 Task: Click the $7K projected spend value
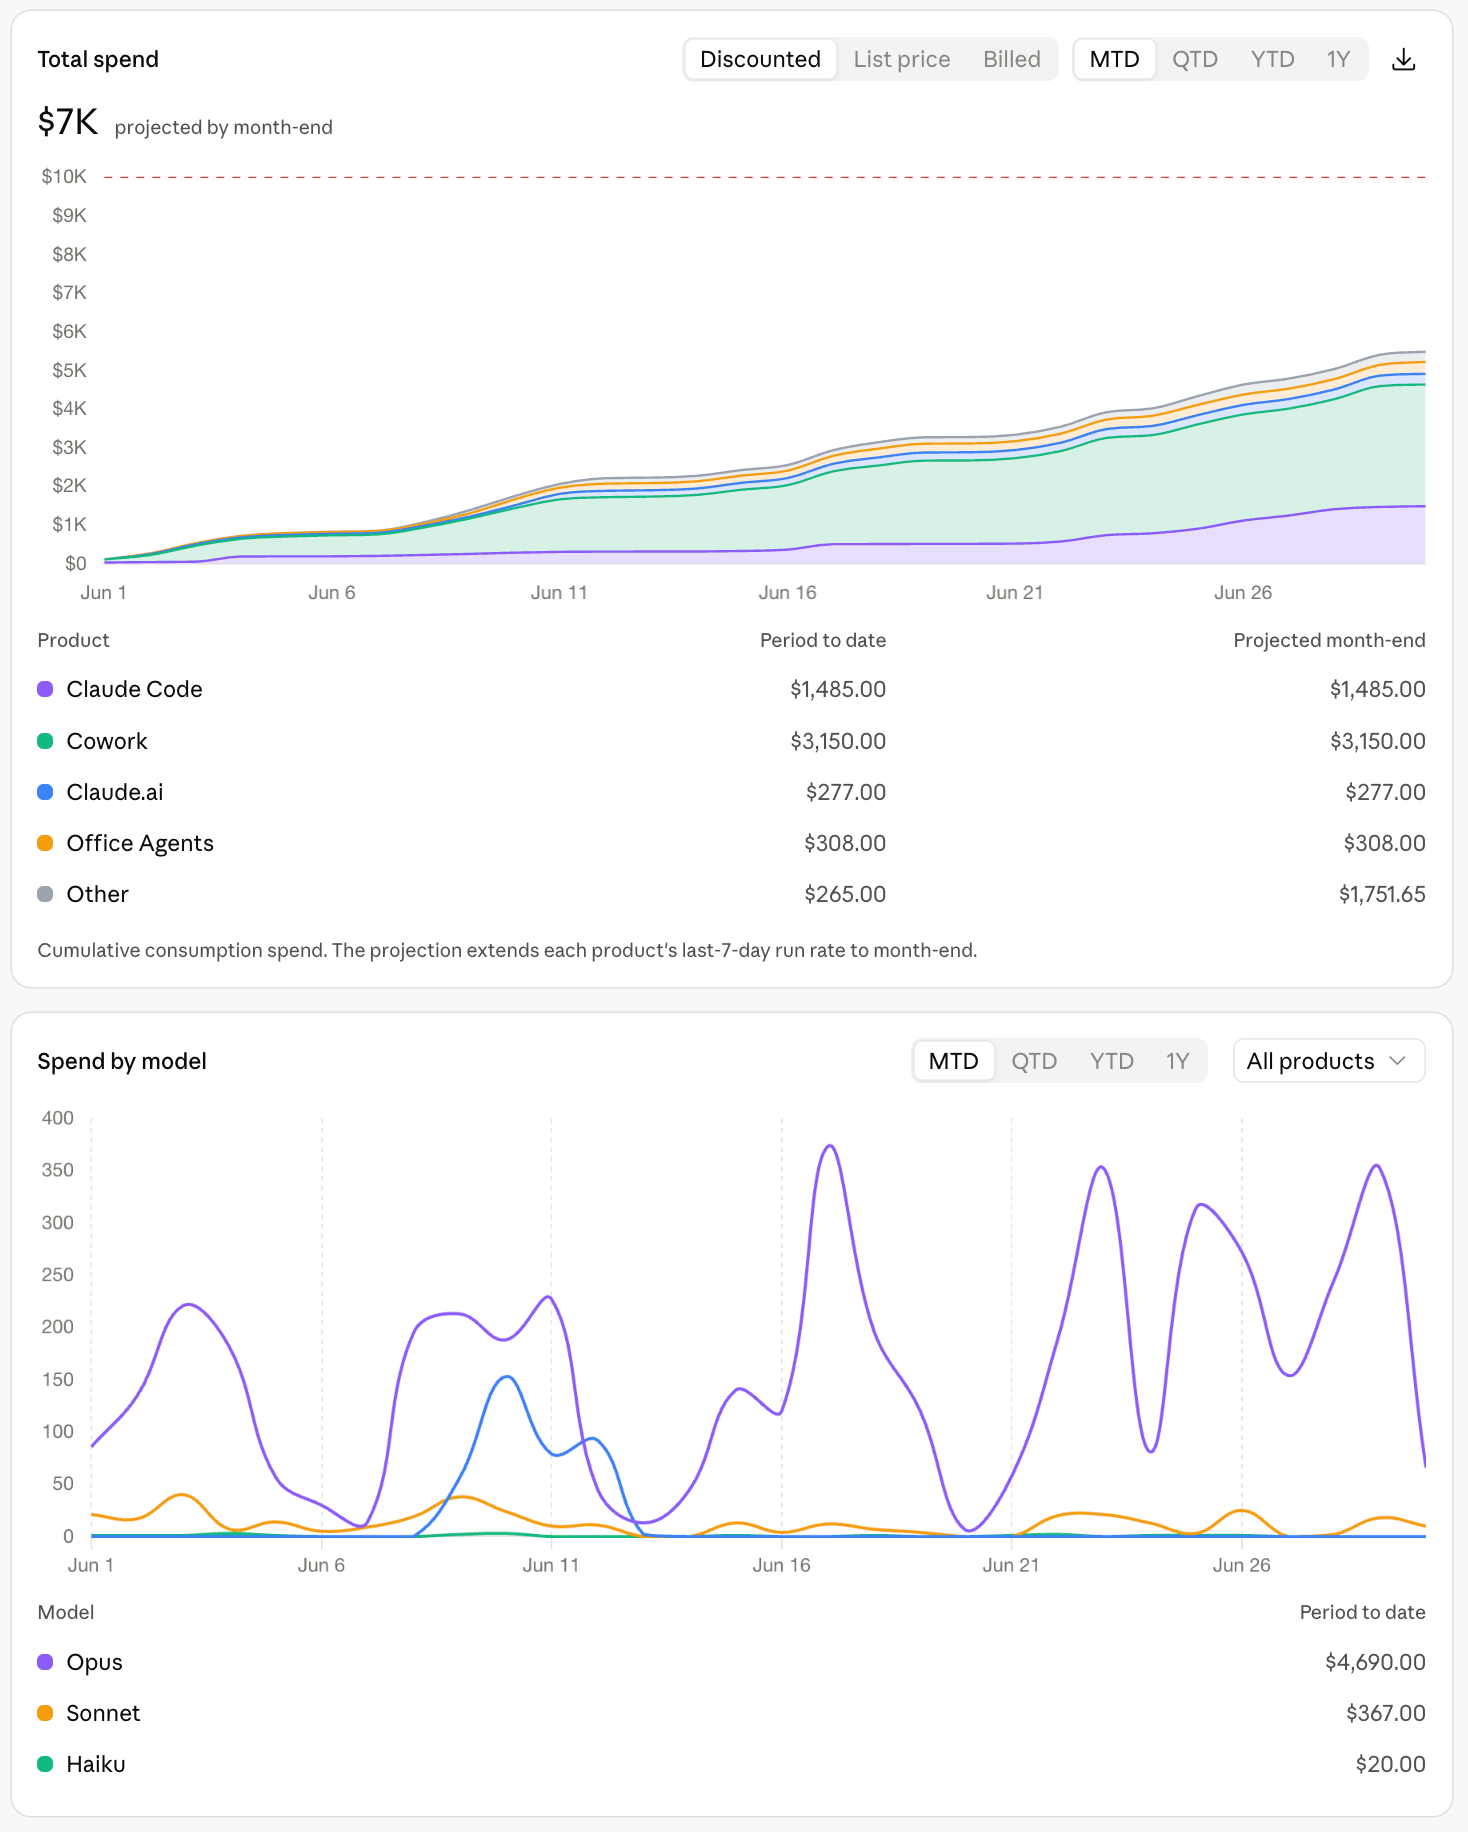pos(67,122)
